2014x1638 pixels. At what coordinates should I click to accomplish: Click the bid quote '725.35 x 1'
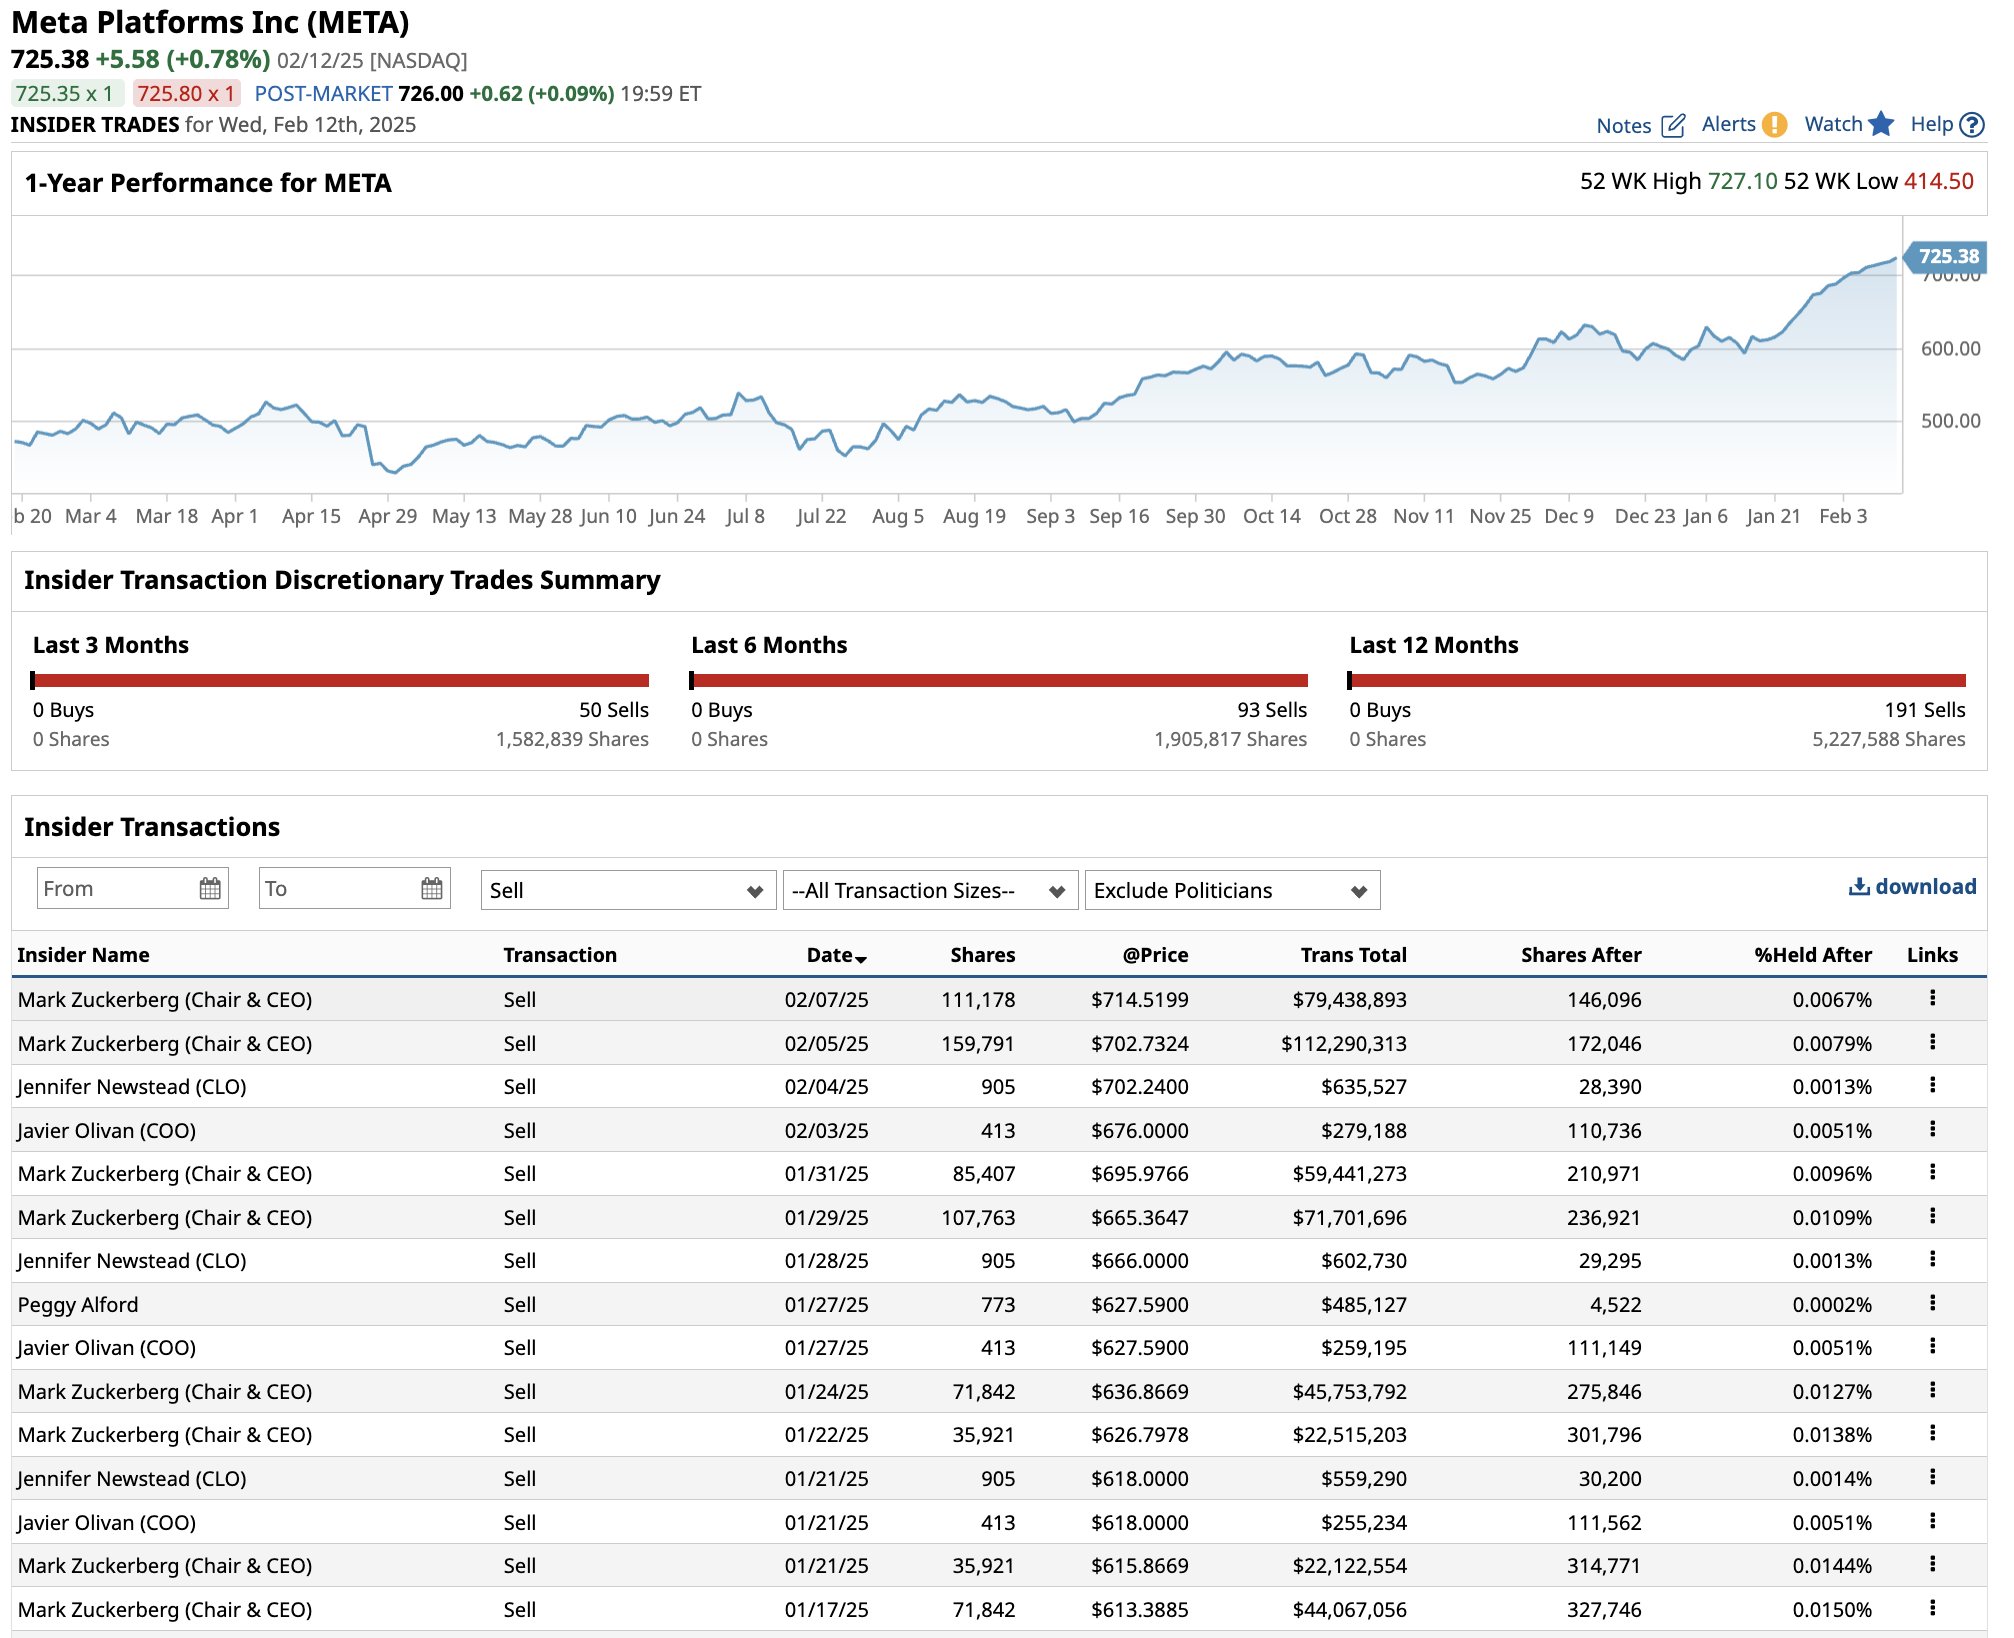(66, 93)
